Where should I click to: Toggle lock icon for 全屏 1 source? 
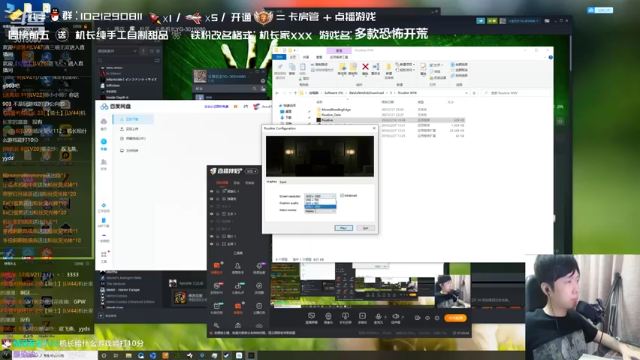tap(218, 244)
